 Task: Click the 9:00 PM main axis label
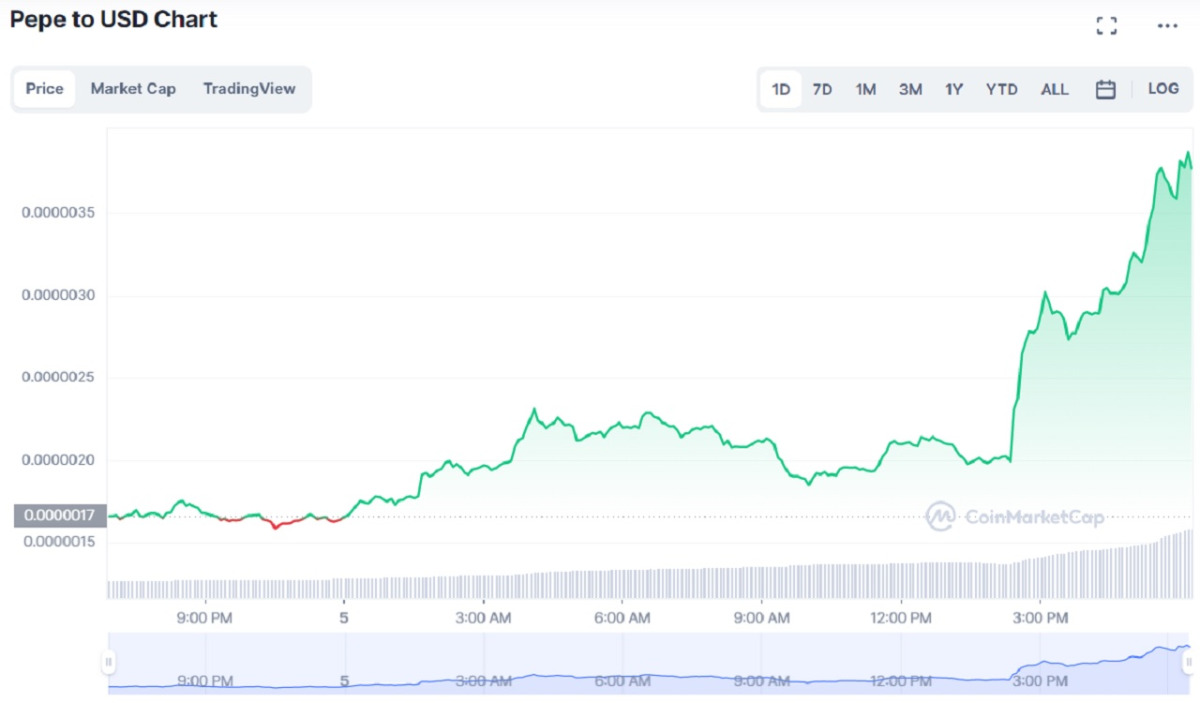205,618
